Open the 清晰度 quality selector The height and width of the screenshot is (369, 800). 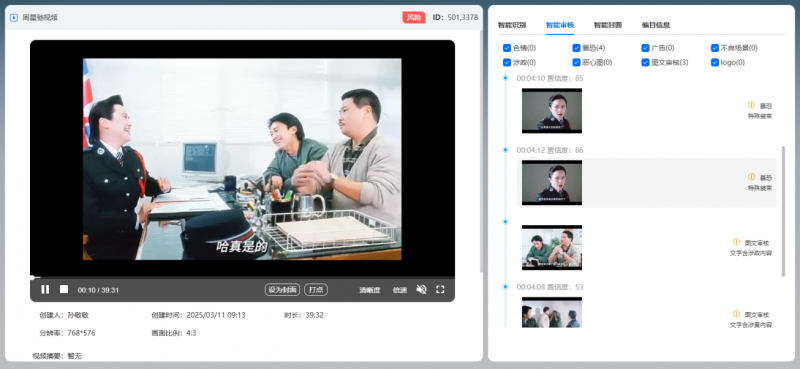[x=370, y=290]
